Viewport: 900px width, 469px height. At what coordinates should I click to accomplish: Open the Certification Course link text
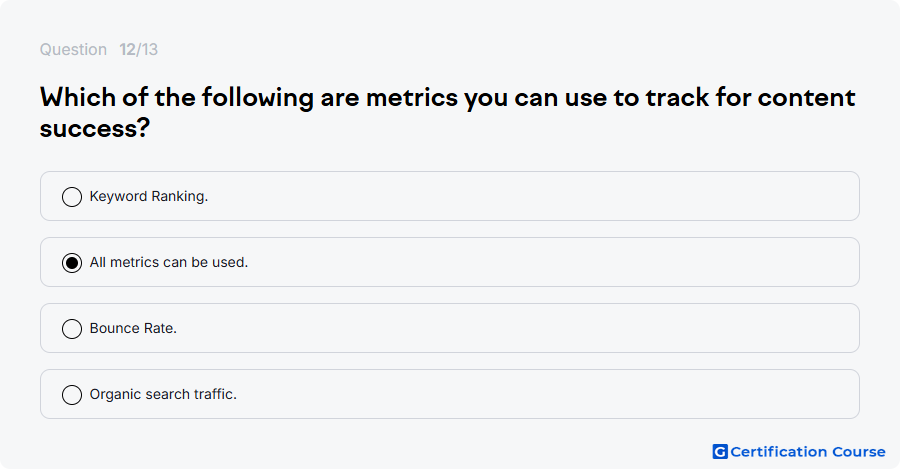pyautogui.click(x=808, y=452)
